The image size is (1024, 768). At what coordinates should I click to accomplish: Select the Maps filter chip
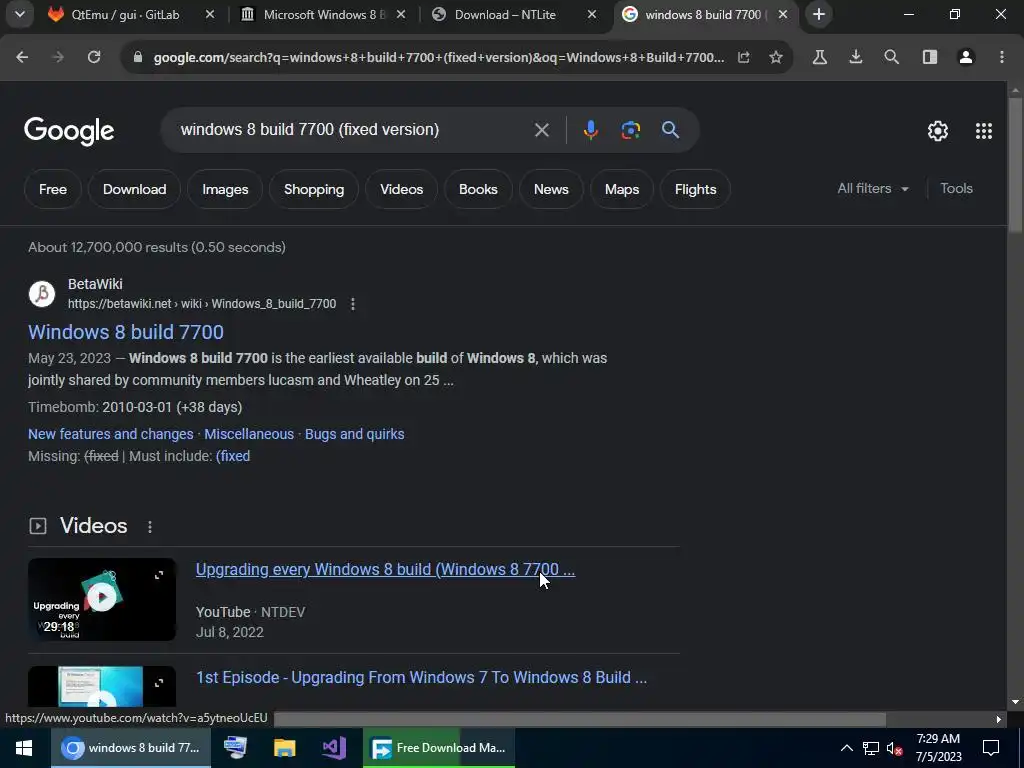[x=622, y=189]
